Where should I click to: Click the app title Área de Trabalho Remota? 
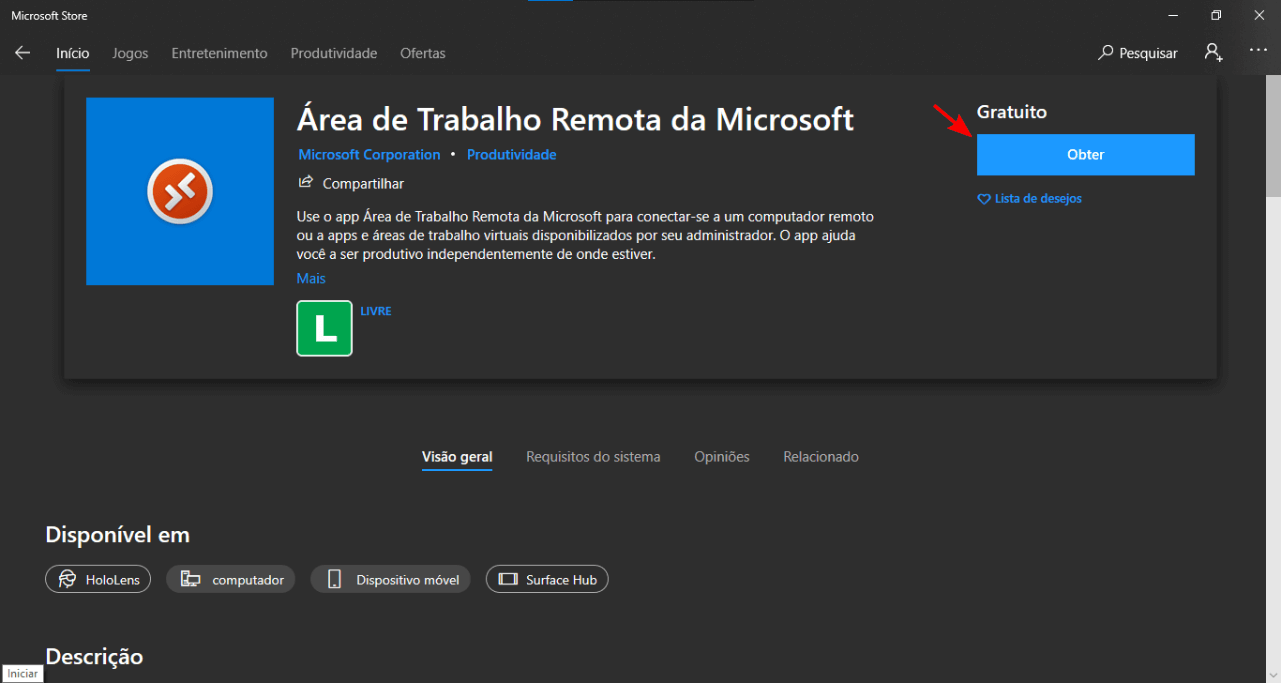coord(575,119)
